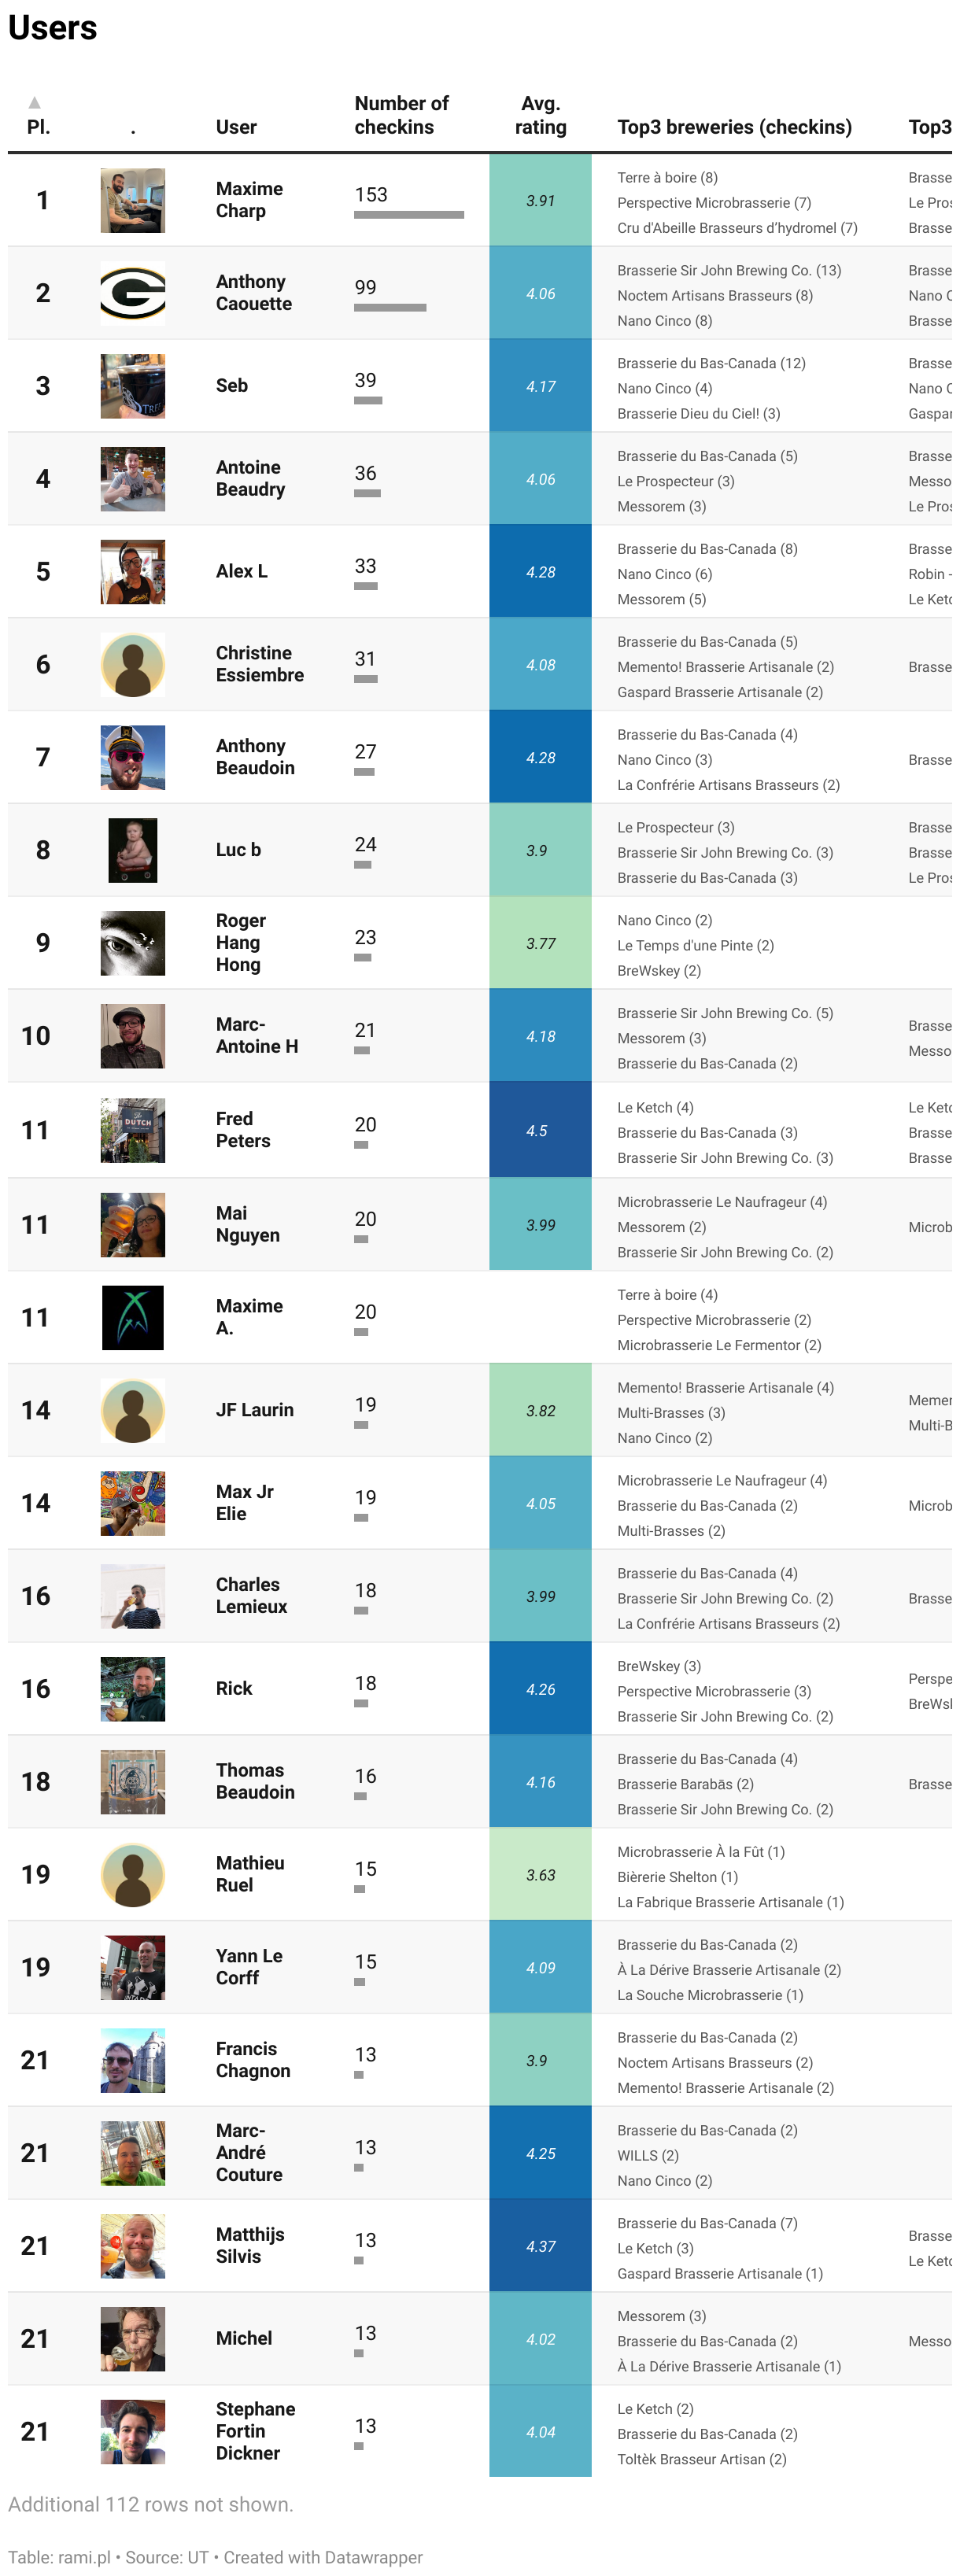Click Luc b's baby photo avatar
The height and width of the screenshot is (2576, 960).
tap(133, 850)
